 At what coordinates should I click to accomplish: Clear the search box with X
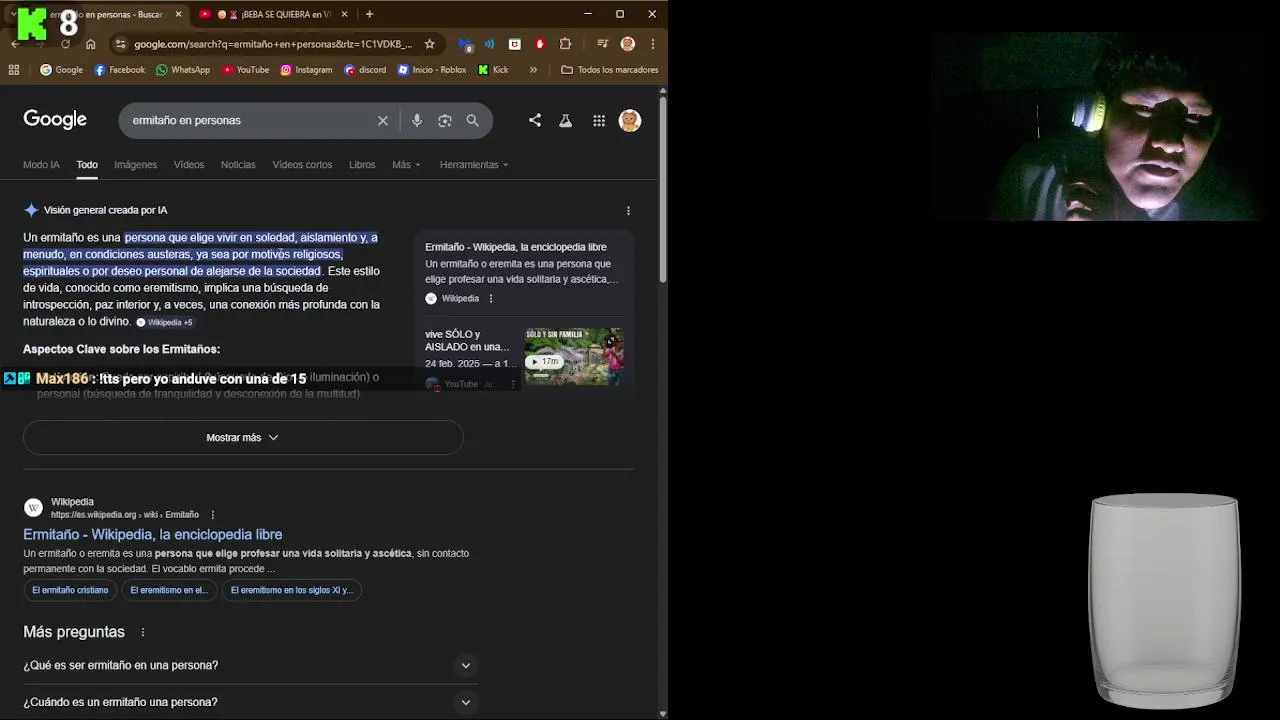click(382, 120)
